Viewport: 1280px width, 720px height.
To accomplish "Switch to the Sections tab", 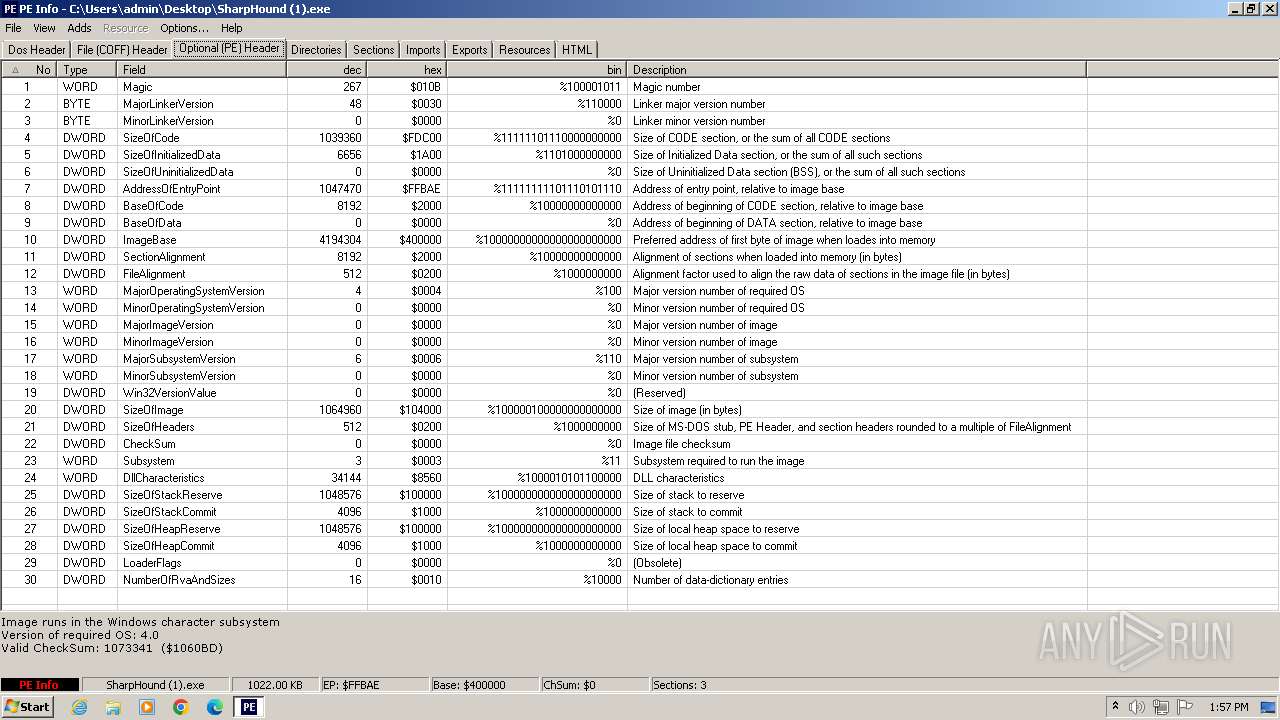I will coord(374,49).
